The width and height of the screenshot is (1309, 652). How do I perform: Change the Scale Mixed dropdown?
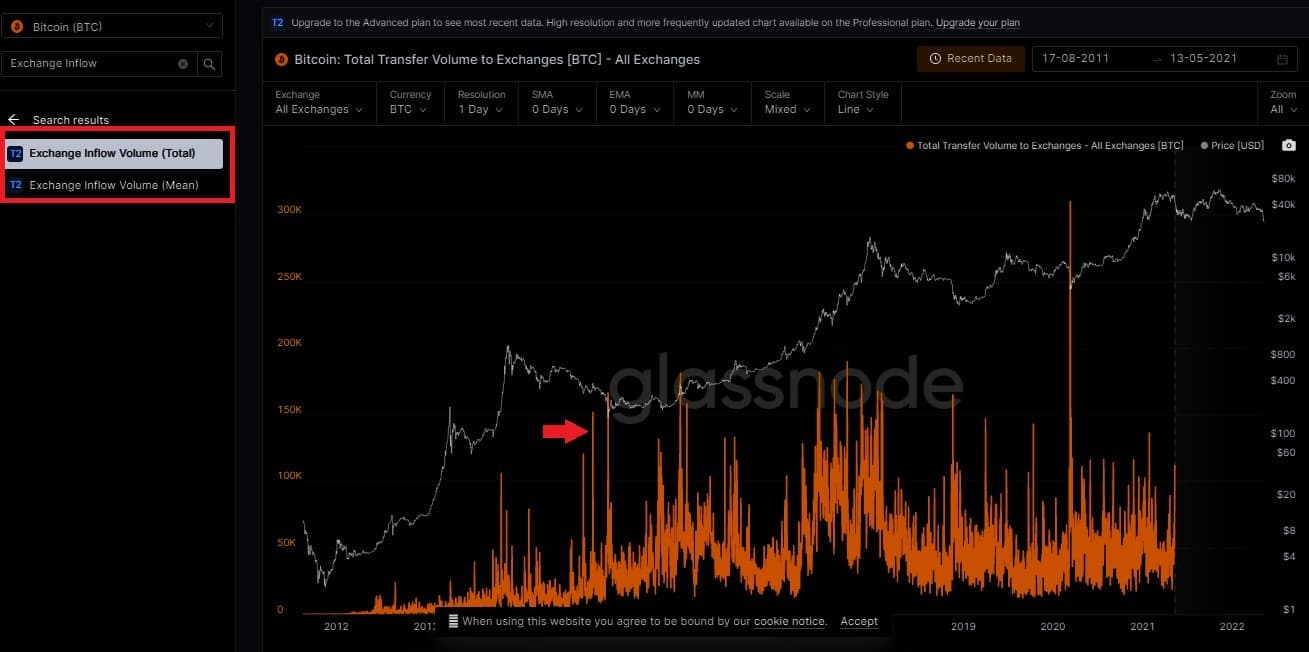[x=788, y=103]
